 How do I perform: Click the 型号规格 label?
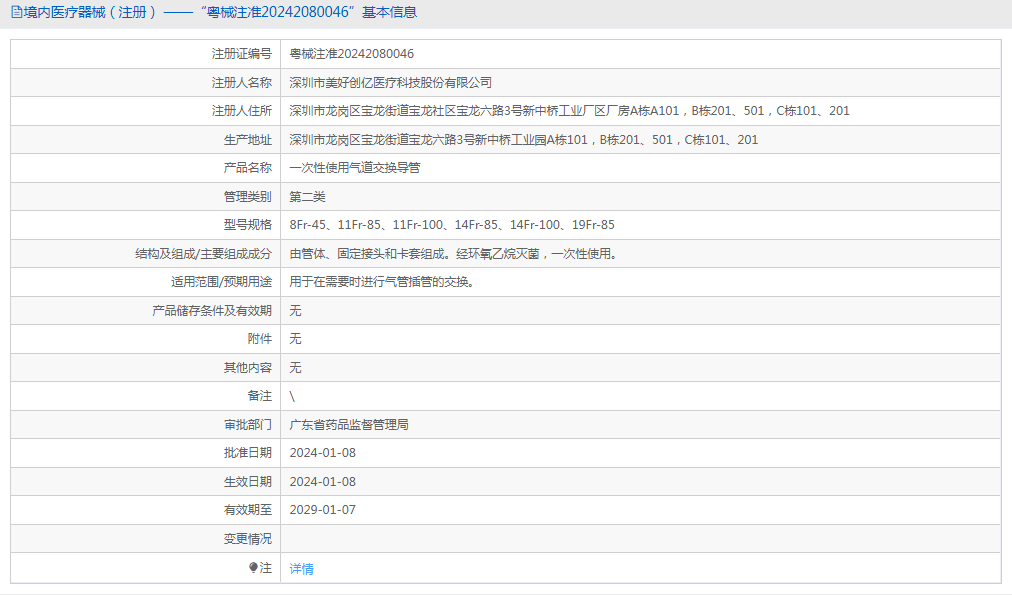tap(247, 225)
